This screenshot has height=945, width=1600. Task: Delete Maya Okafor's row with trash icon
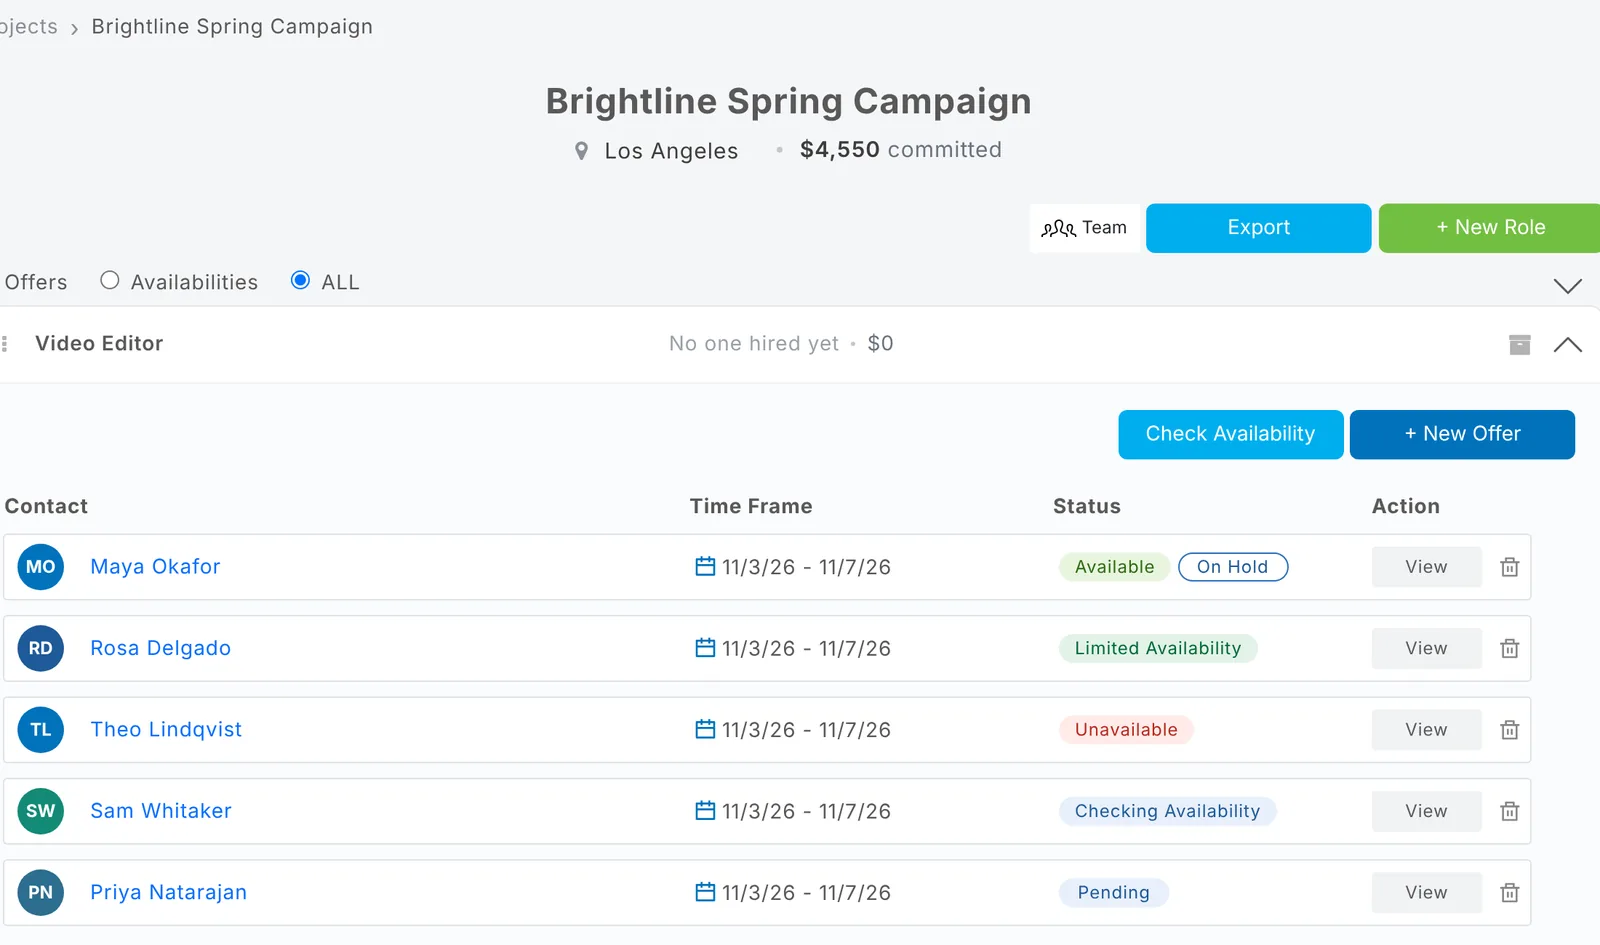click(1510, 567)
